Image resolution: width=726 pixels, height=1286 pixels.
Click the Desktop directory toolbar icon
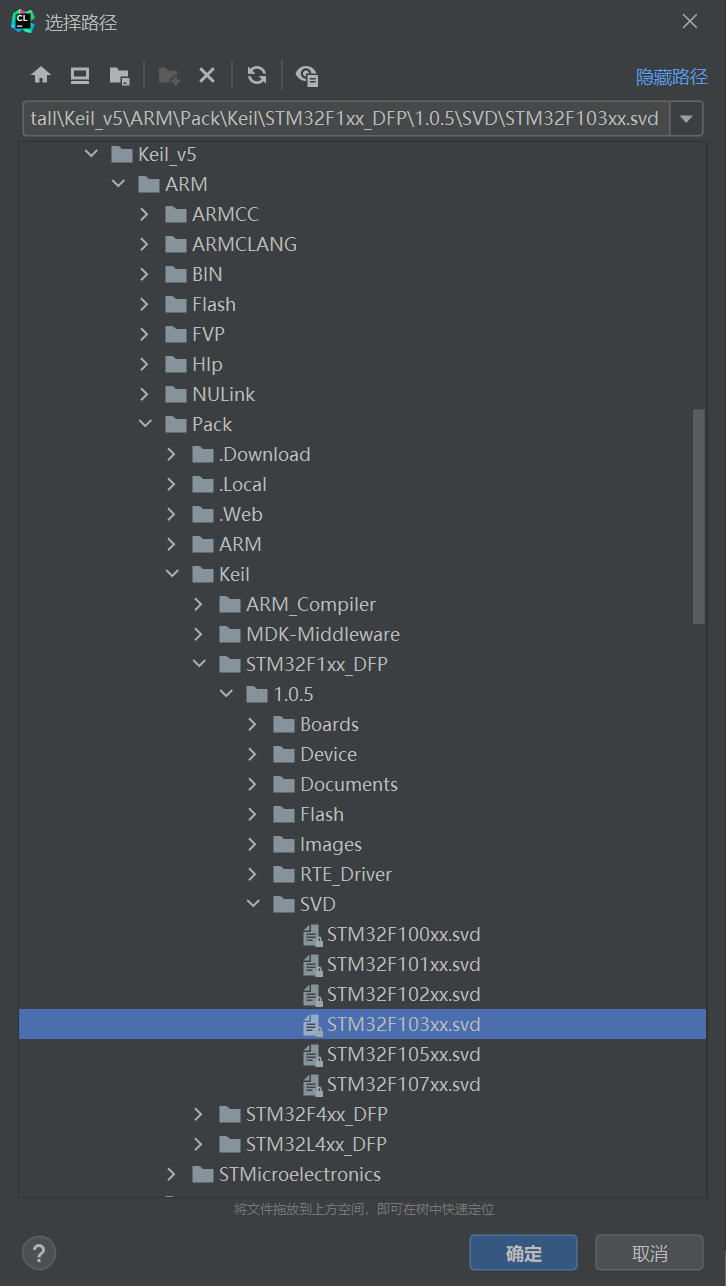tap(80, 76)
